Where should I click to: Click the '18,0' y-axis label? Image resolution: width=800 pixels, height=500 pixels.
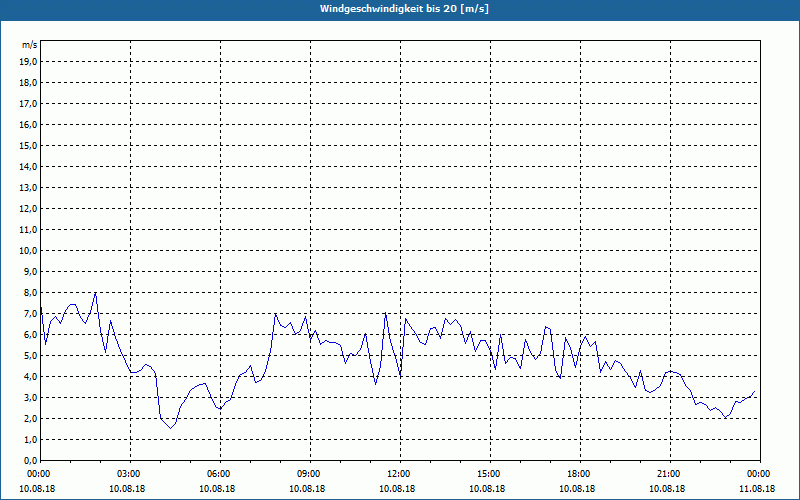28,83
